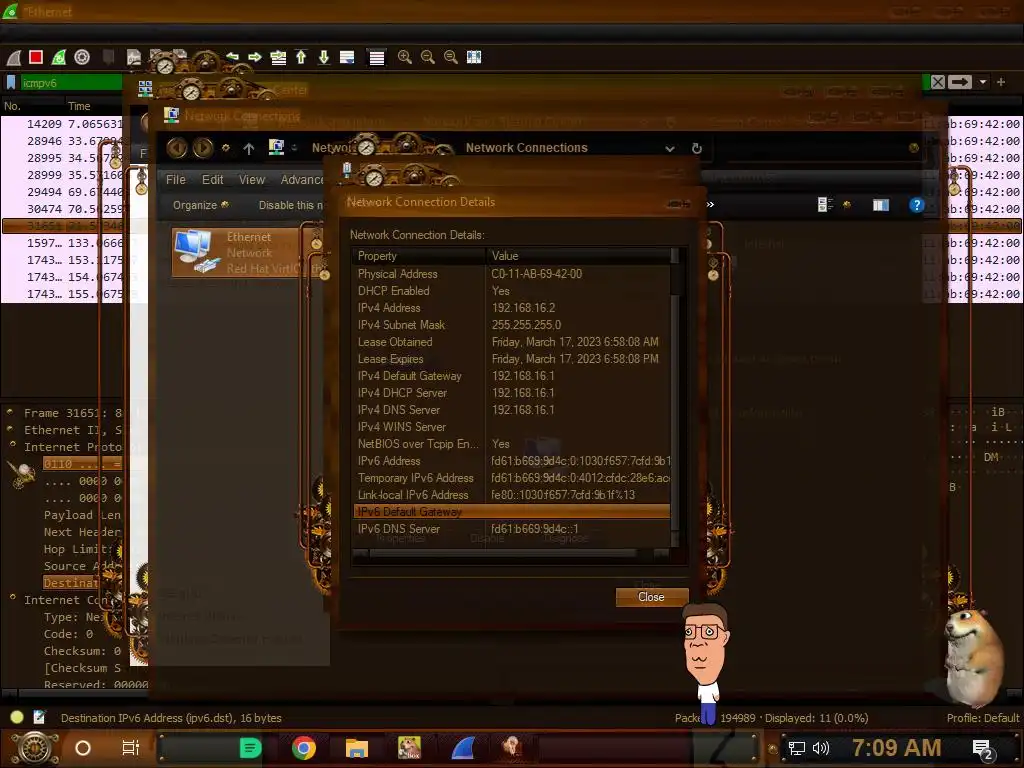This screenshot has width=1024, height=768.
Task: Select packet row 30474
Action: pos(62,209)
